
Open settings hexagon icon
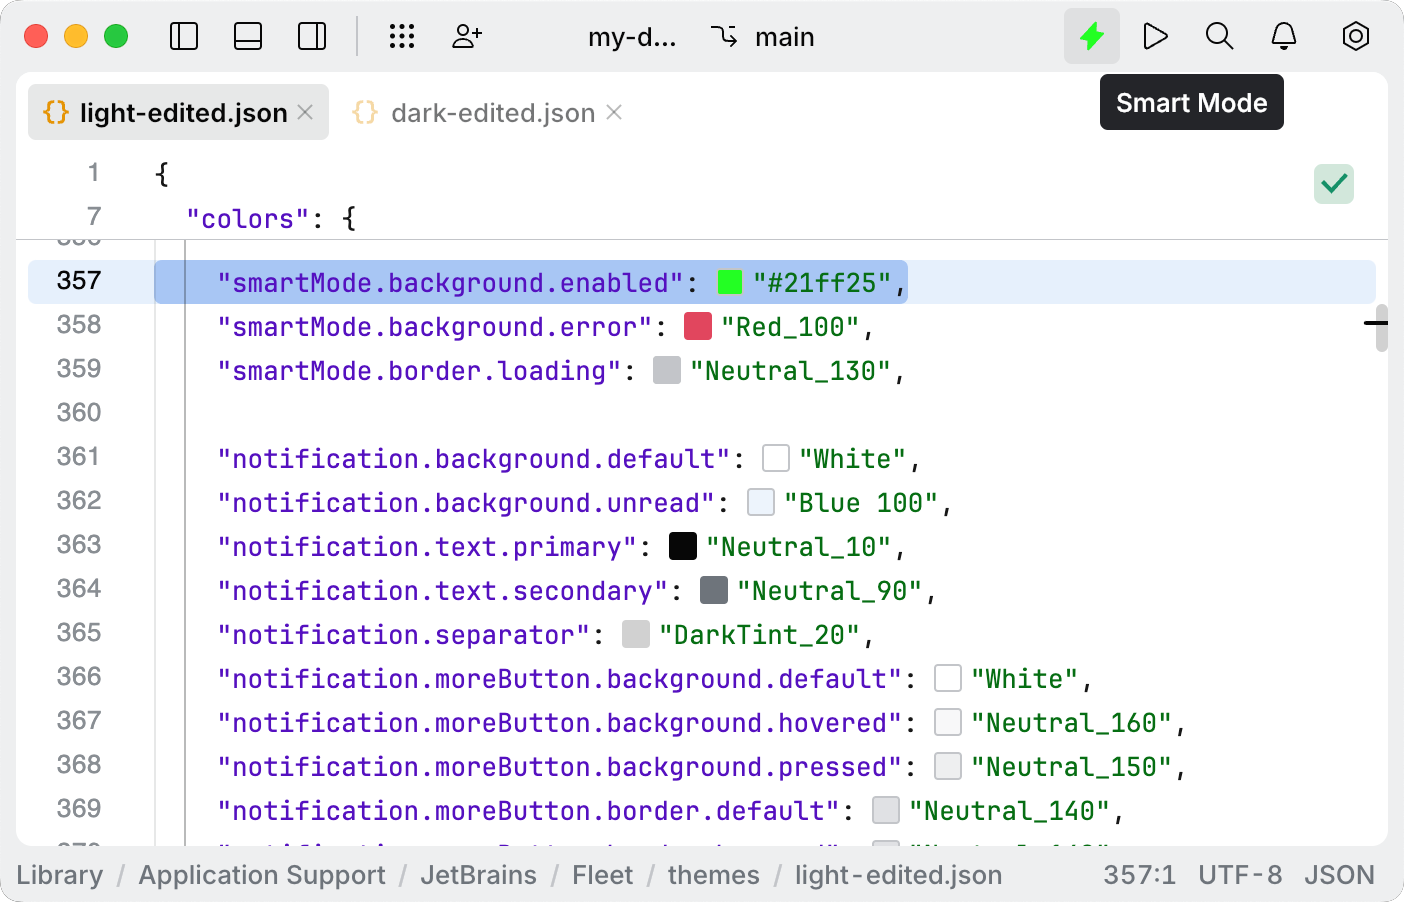click(1355, 37)
